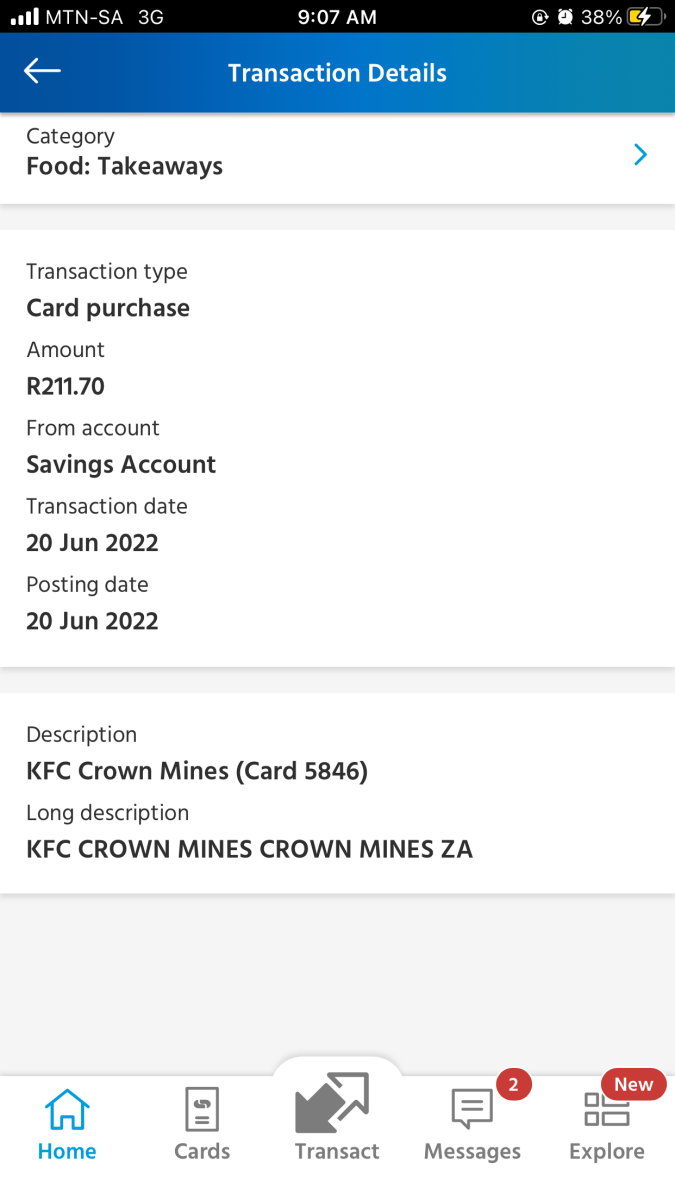
Task: Tap the signal strength bars
Action: (x=24, y=17)
